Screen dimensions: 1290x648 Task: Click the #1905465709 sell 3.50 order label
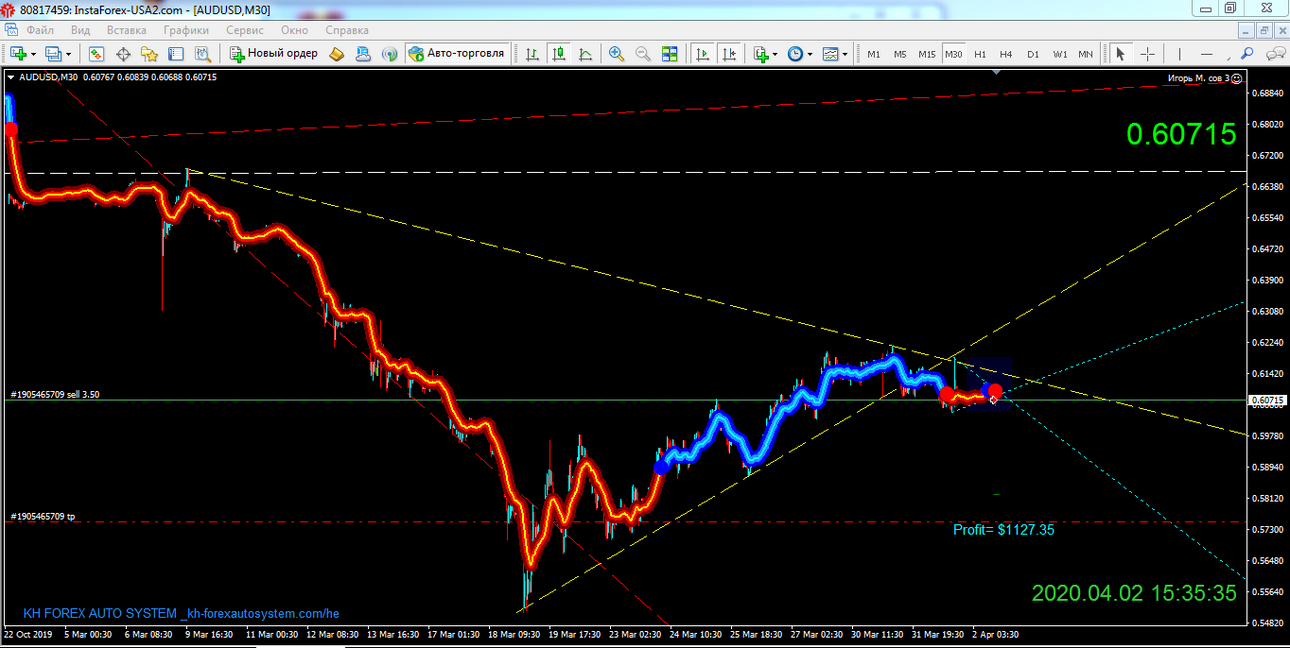point(55,394)
